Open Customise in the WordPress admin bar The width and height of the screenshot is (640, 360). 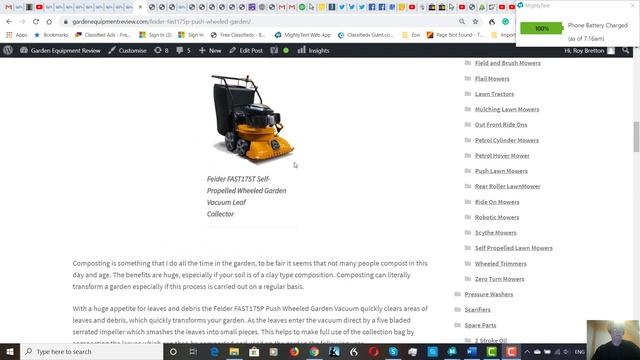(127, 51)
